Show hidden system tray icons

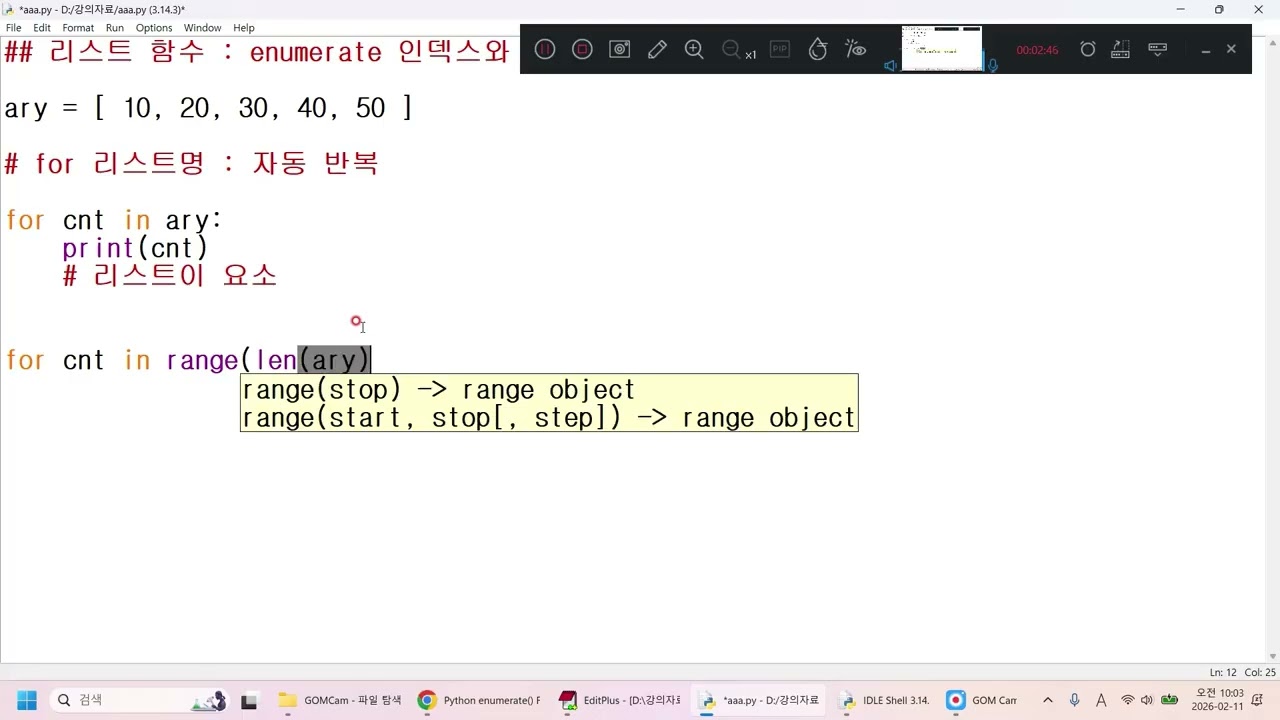point(1047,700)
